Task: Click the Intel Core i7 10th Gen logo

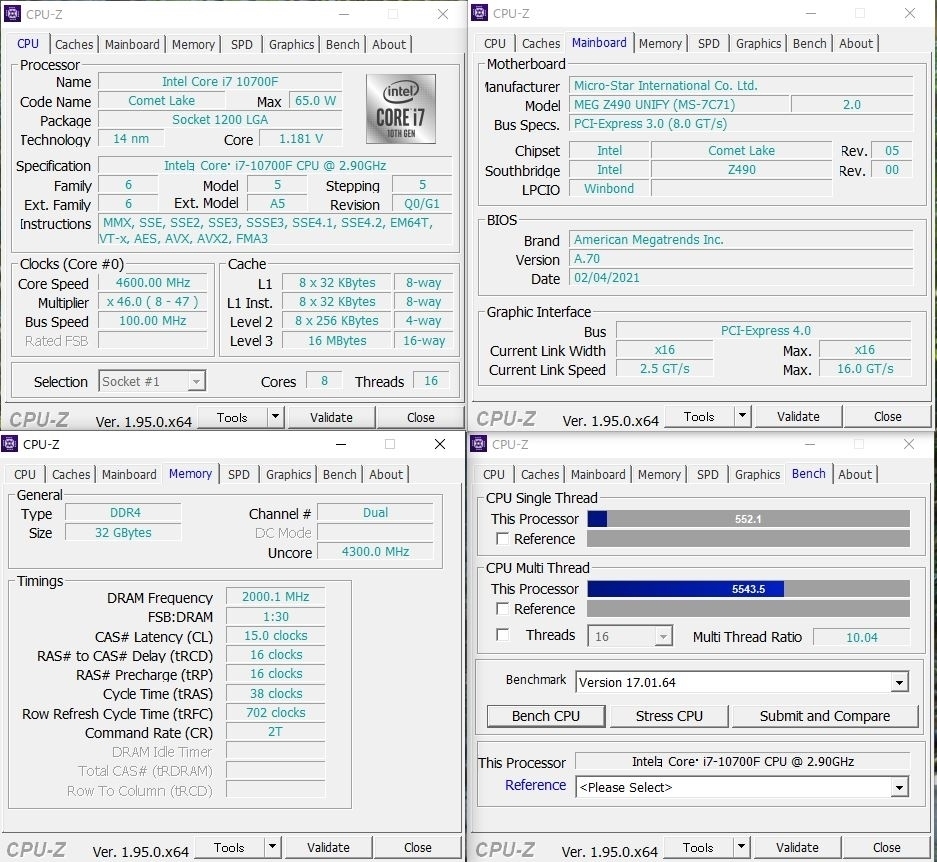Action: 400,109
